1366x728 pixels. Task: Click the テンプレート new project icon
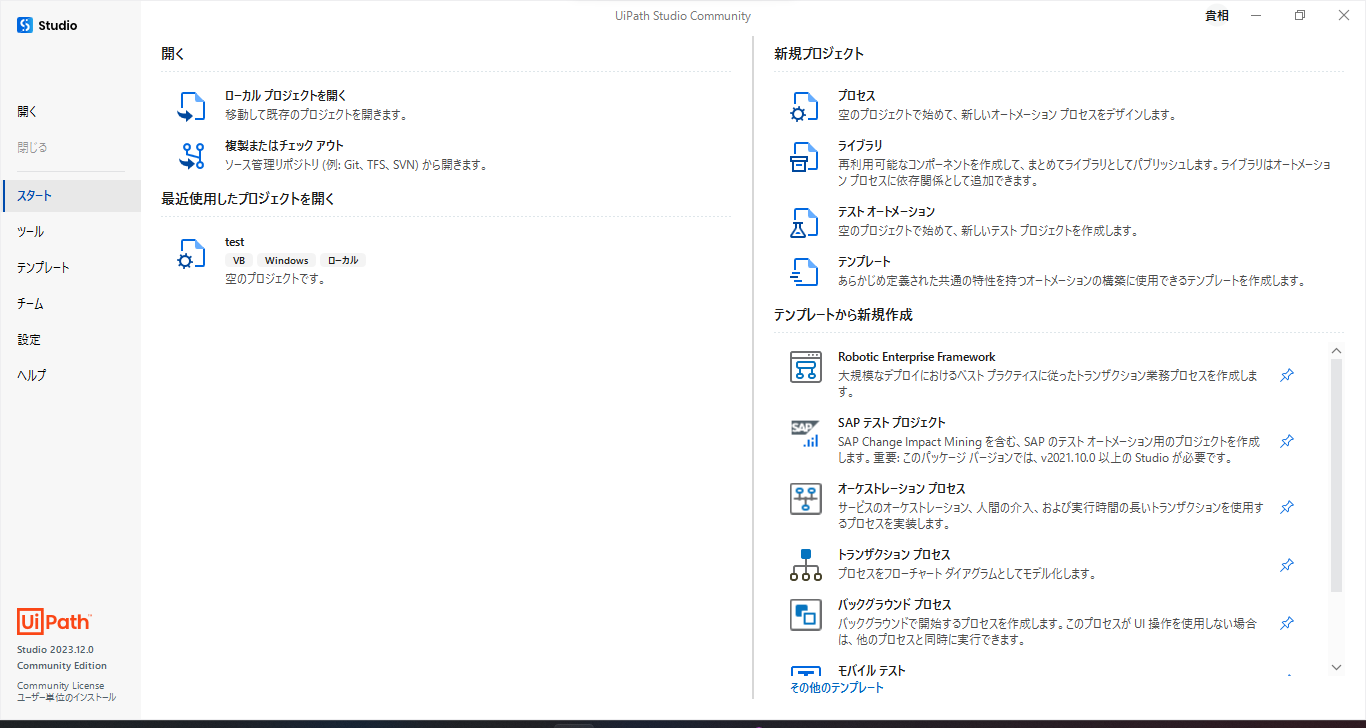point(805,272)
